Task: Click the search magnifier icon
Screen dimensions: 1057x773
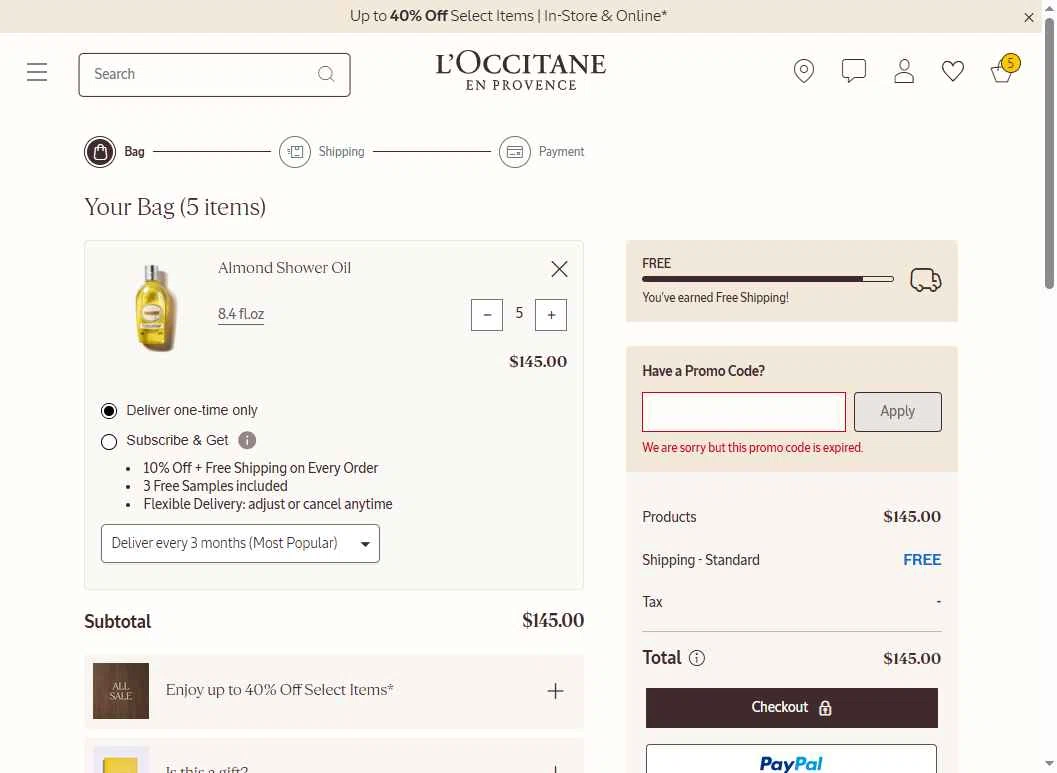Action: 326,74
